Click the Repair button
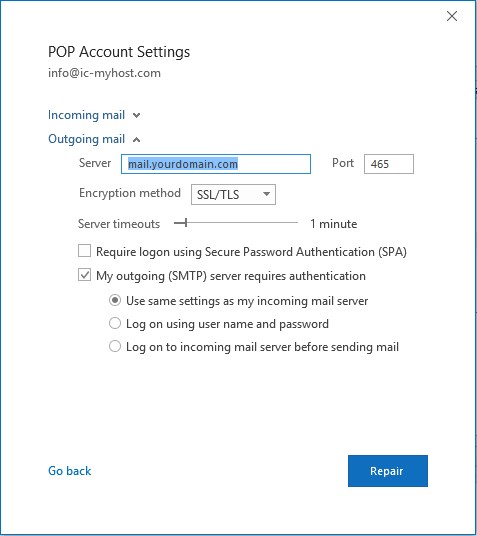 coord(388,471)
